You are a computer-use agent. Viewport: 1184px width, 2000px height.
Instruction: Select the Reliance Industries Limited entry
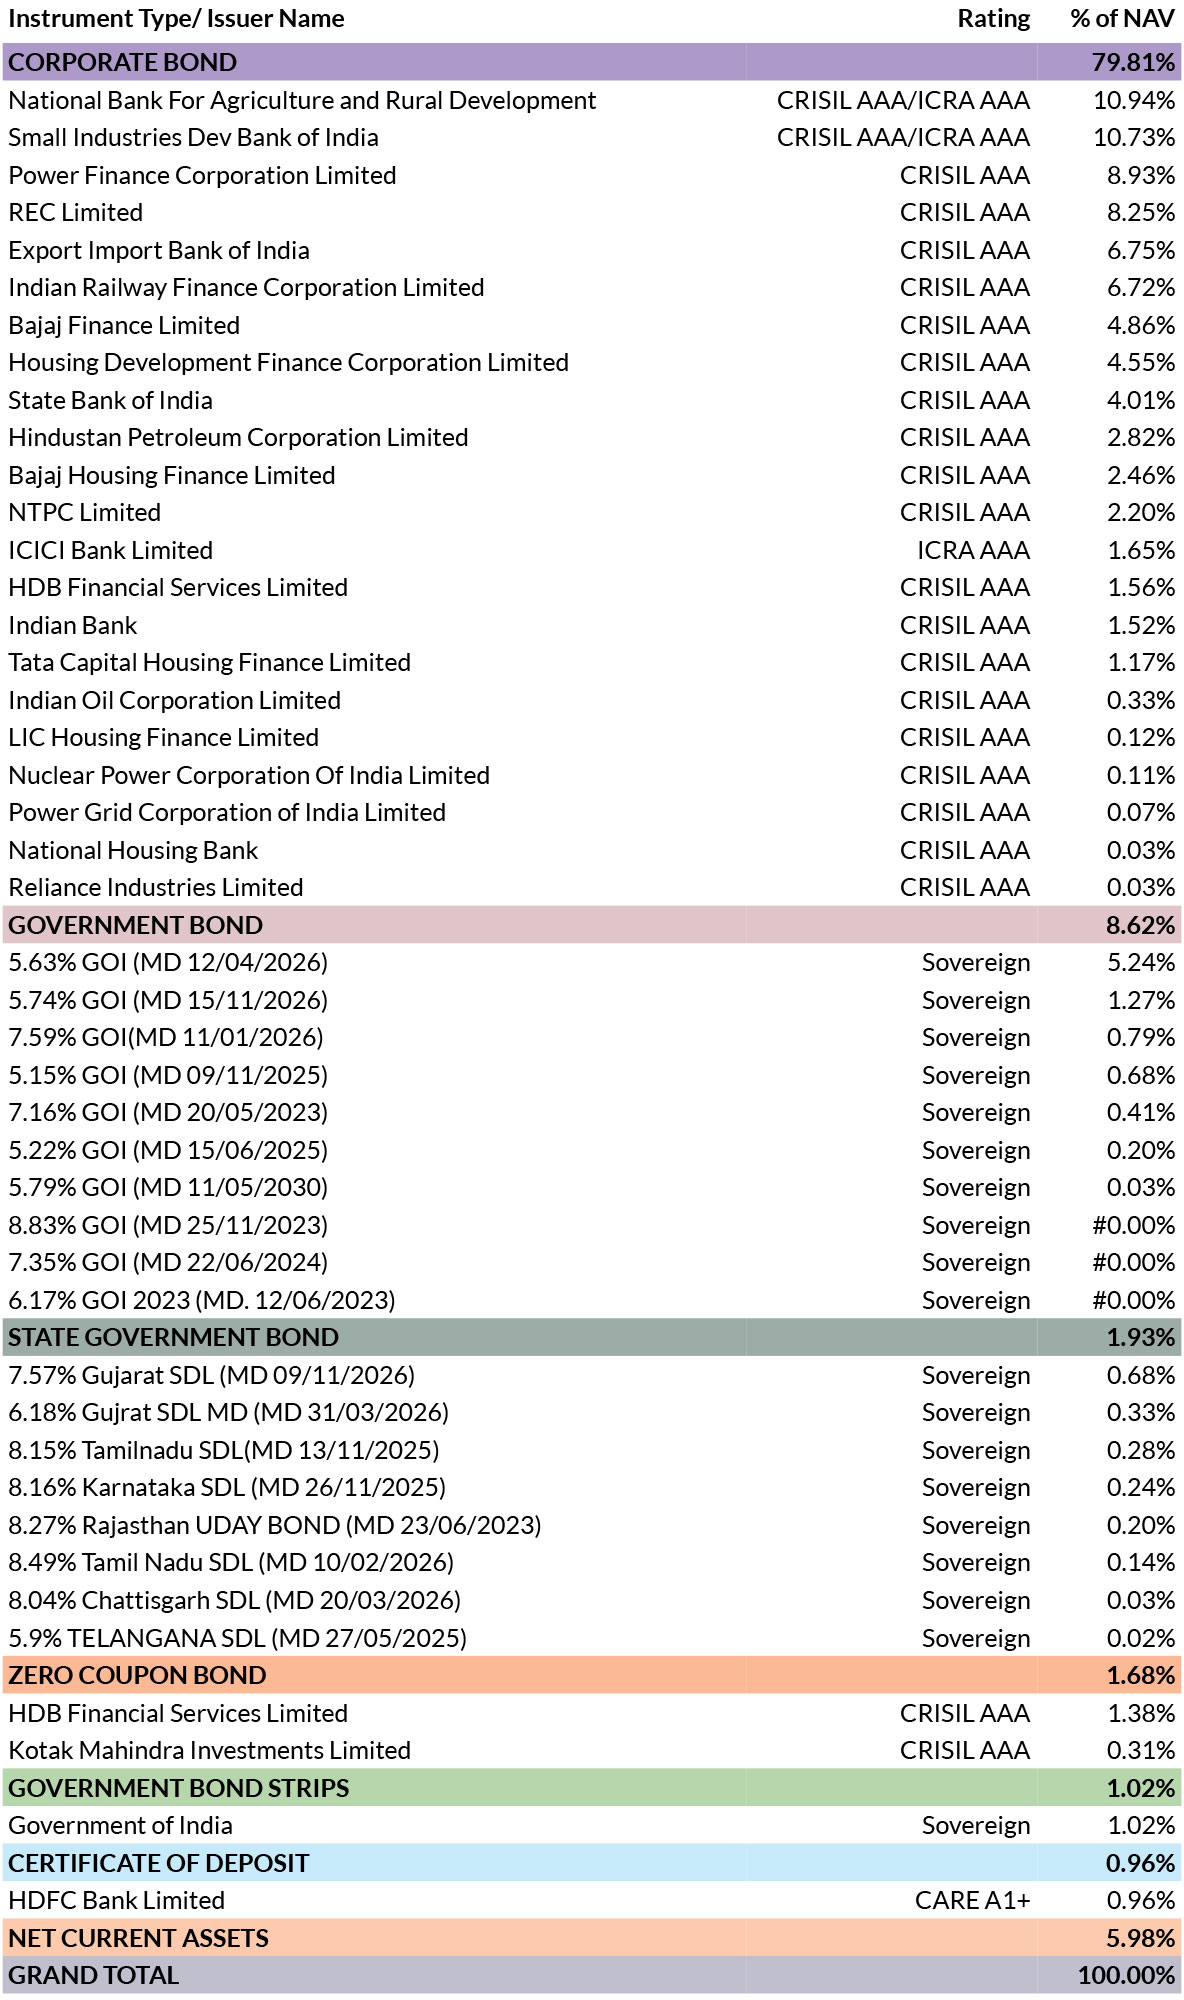coord(592,887)
